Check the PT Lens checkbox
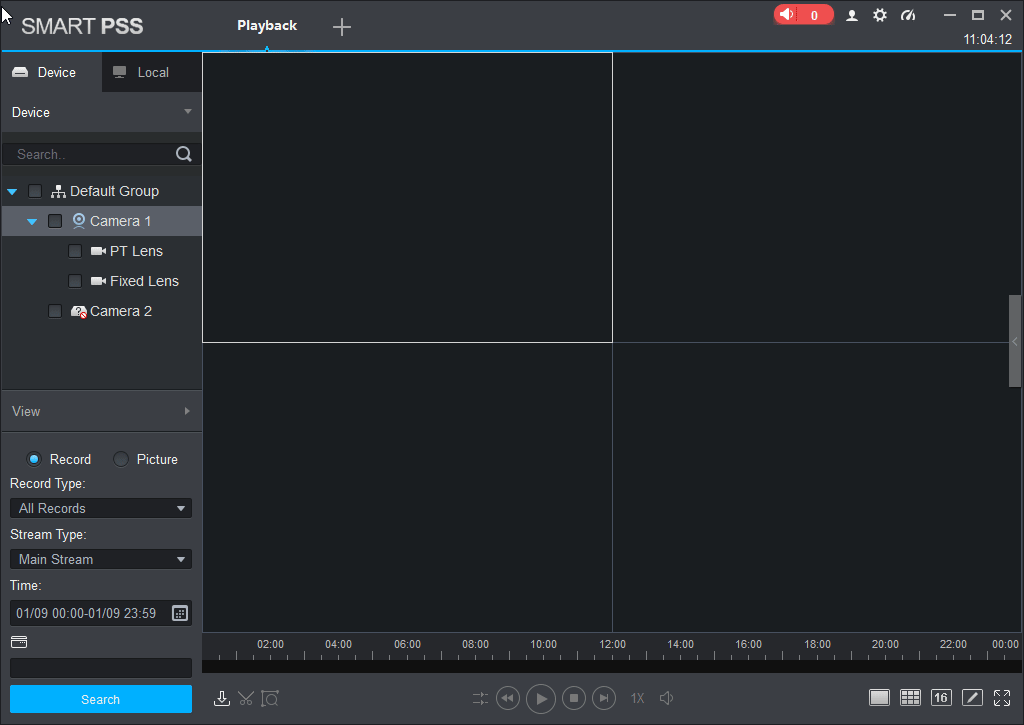Viewport: 1024px width, 725px height. pyautogui.click(x=75, y=251)
